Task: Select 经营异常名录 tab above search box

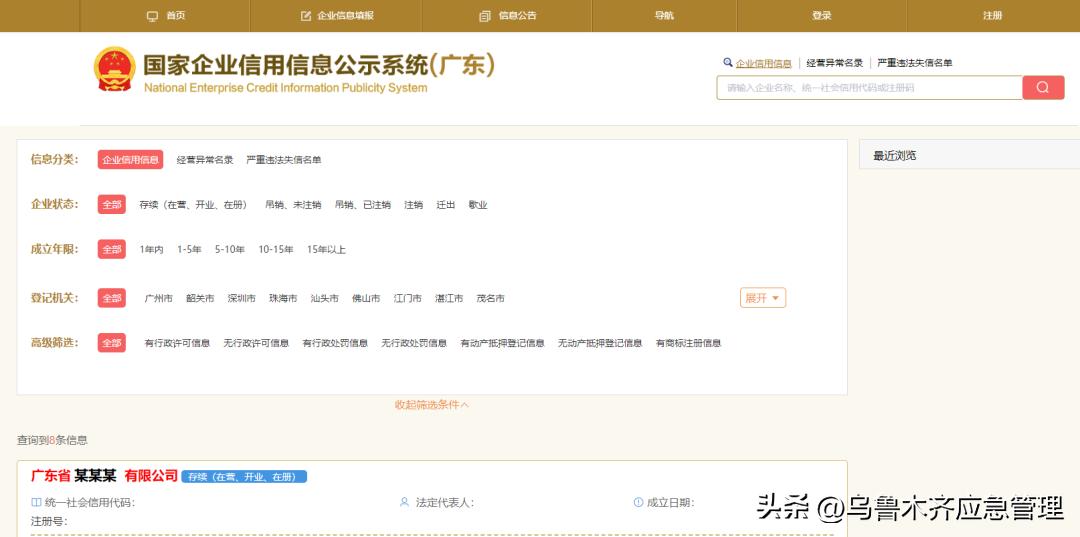Action: [834, 63]
